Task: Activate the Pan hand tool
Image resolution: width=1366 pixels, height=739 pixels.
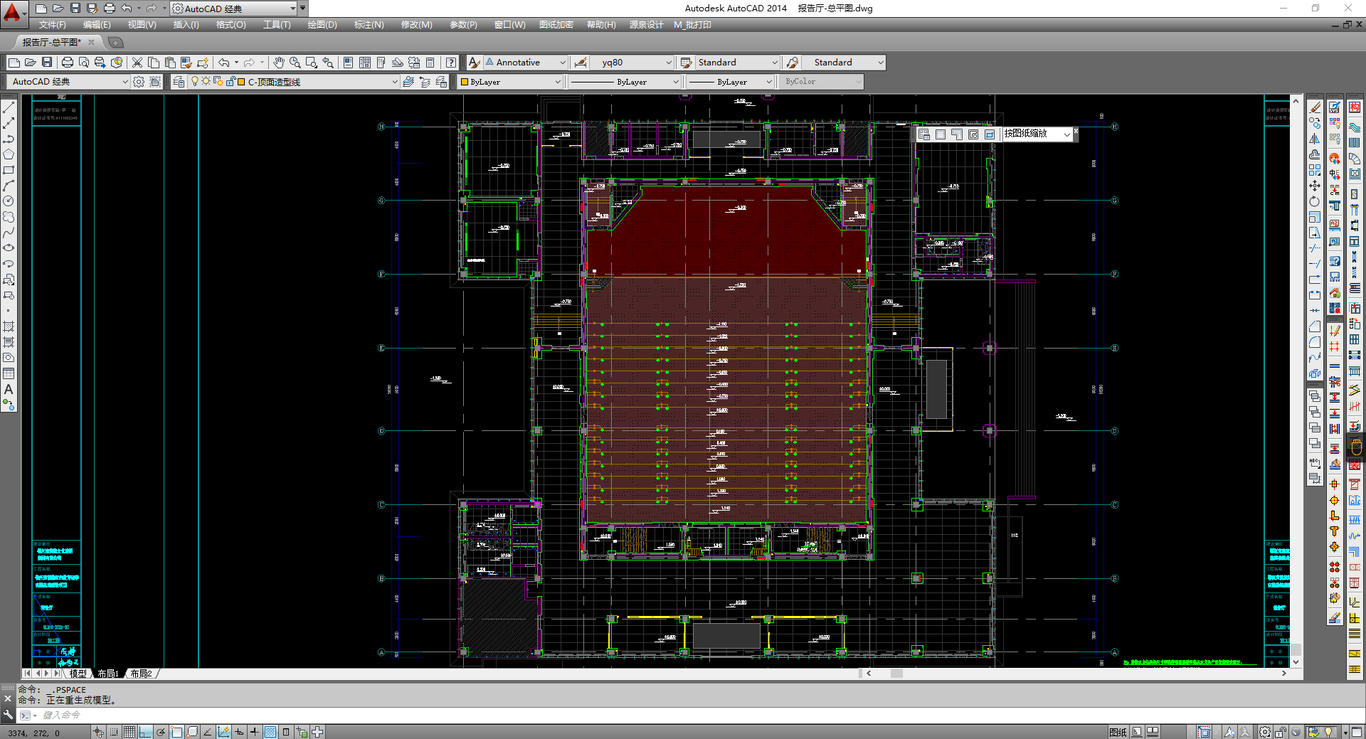Action: coord(279,62)
